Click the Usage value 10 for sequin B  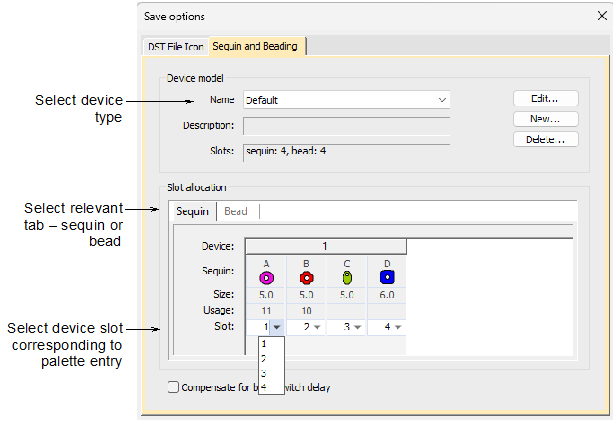tap(306, 311)
